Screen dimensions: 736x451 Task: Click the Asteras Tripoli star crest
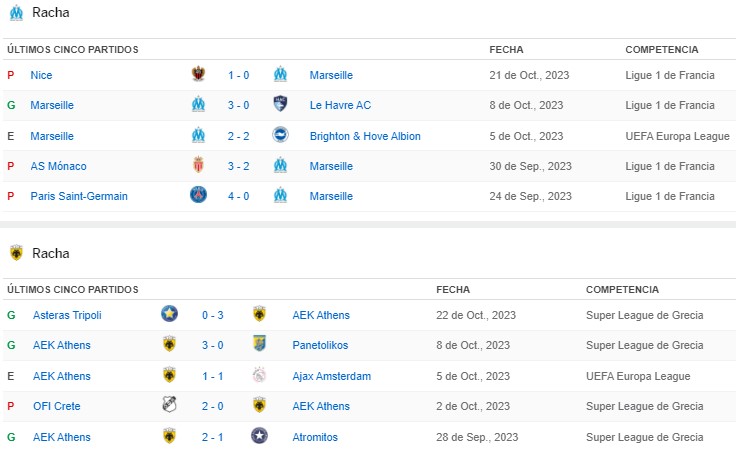click(170, 314)
